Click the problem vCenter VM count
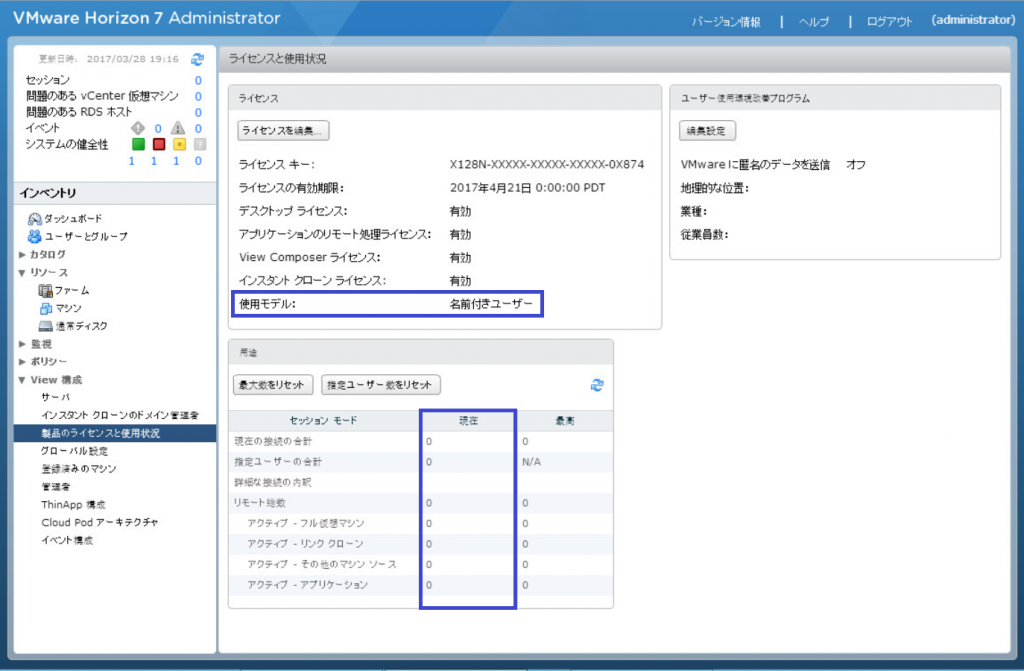 coord(198,96)
